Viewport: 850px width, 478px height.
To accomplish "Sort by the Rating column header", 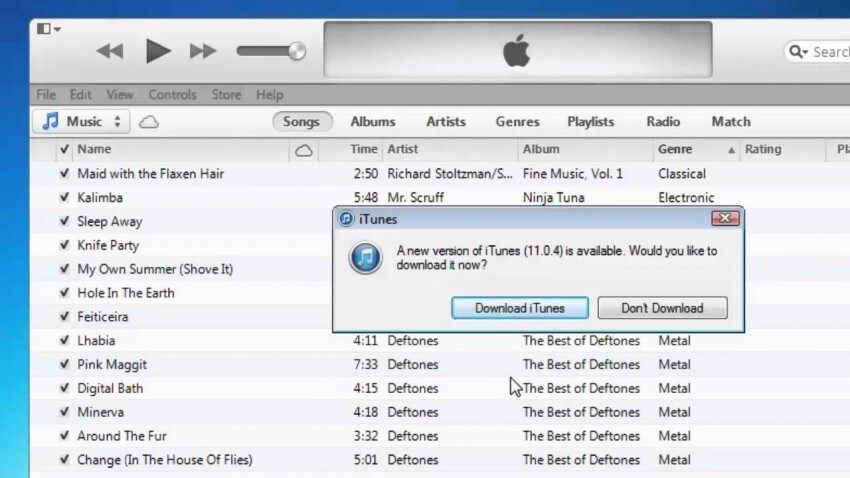I will tap(763, 149).
